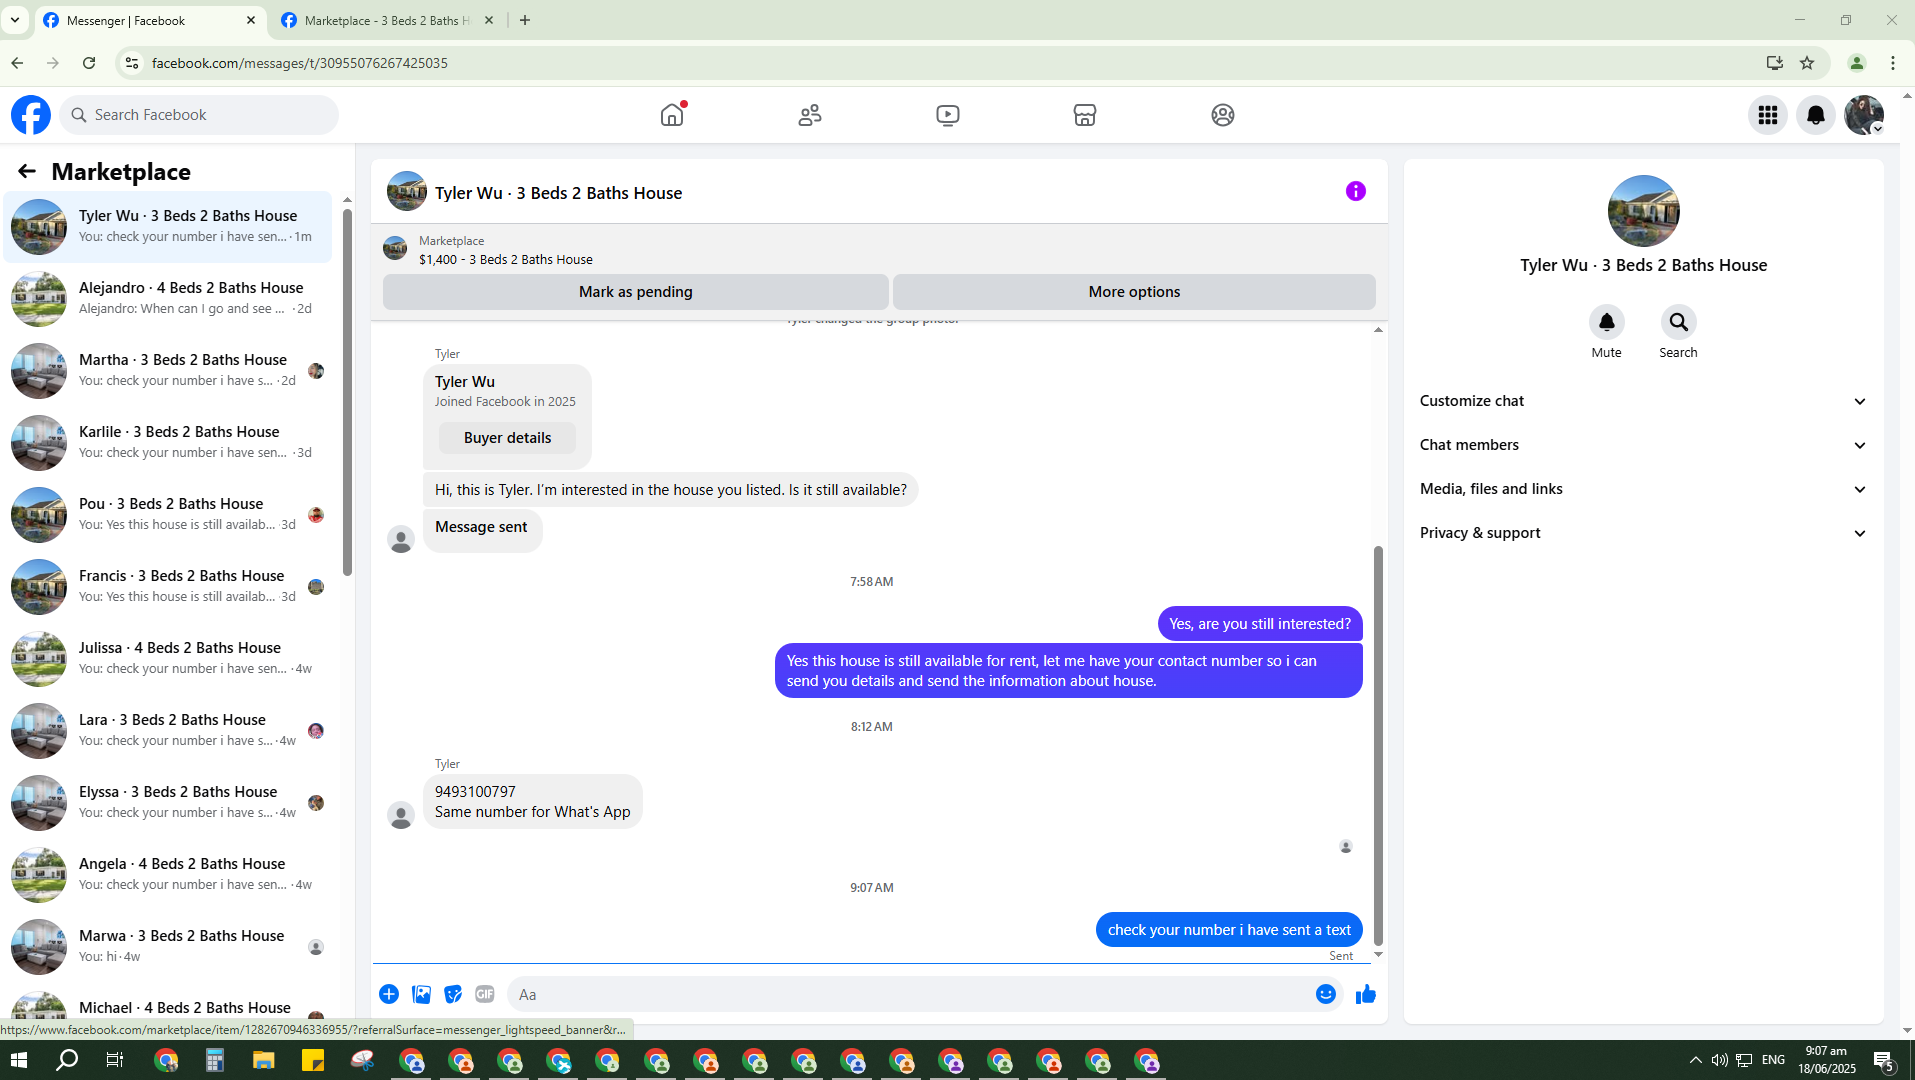Click the house thumbnail in right panel
This screenshot has height=1080, width=1915.
(x=1643, y=211)
